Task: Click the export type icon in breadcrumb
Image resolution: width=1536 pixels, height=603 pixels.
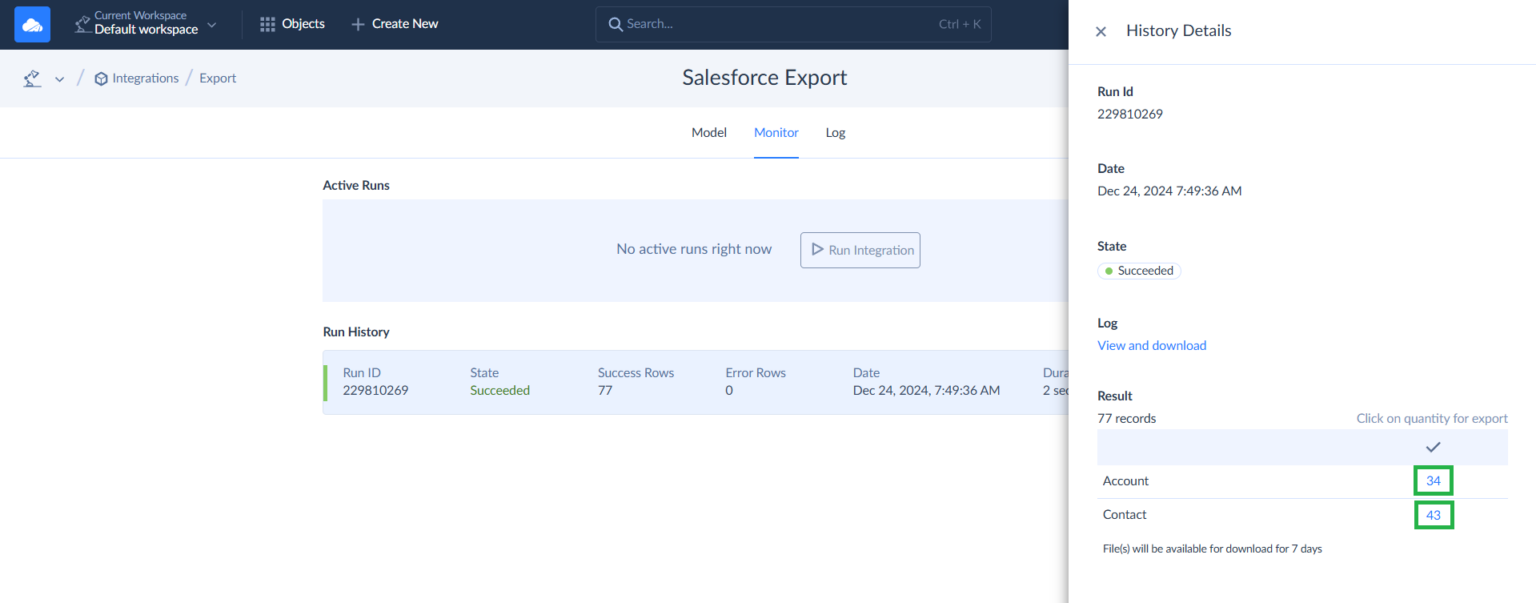Action: point(32,78)
